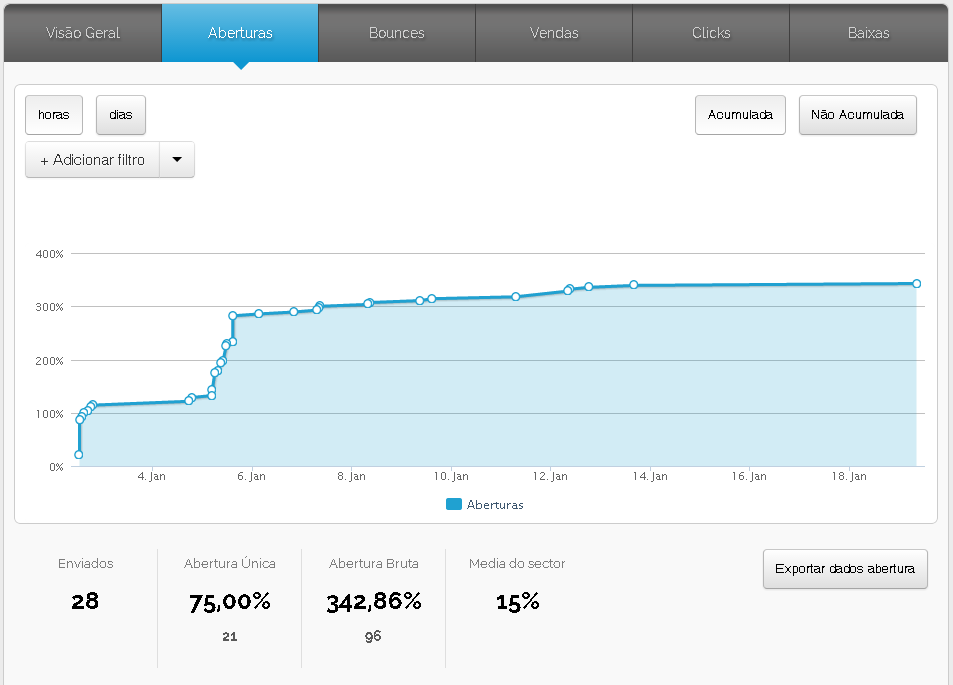Click the data point near 14. Jan

pos(634,285)
